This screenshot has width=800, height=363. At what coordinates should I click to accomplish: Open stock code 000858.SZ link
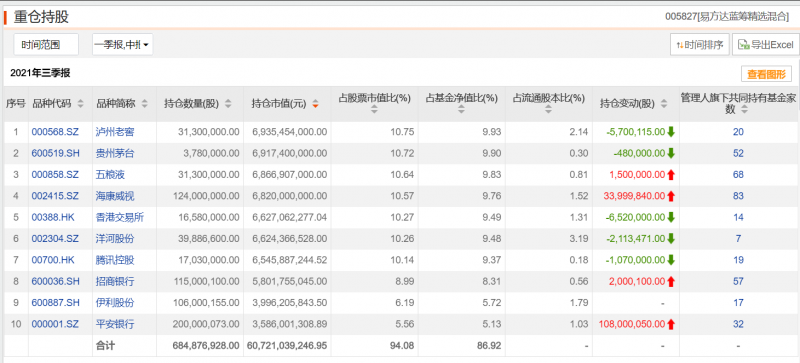(x=55, y=175)
